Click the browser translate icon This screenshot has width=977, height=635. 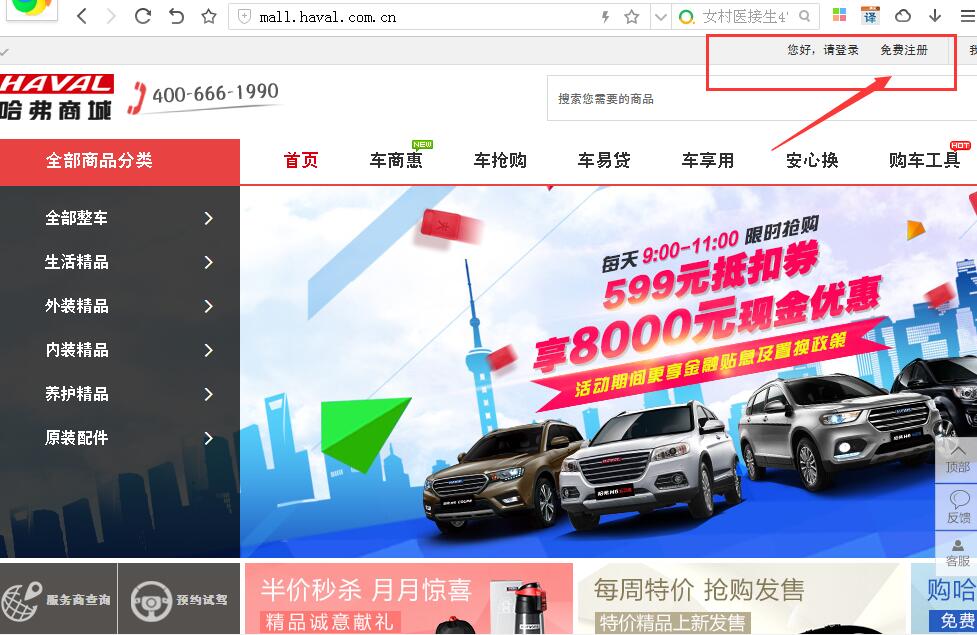click(x=869, y=16)
